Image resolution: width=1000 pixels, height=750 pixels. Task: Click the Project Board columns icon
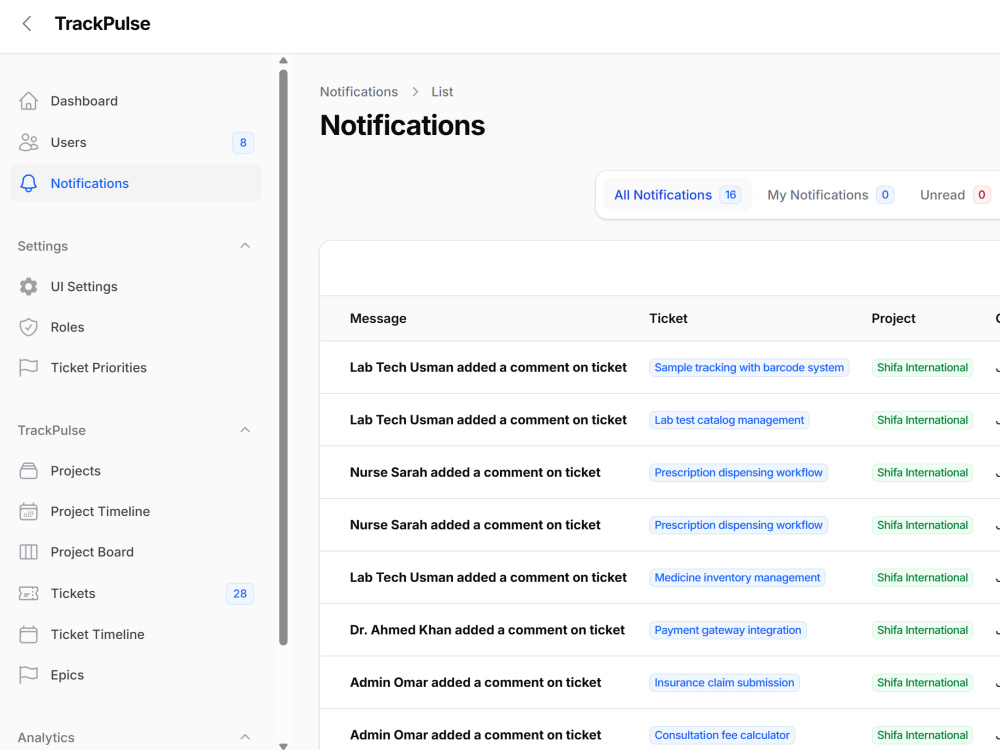tap(28, 552)
